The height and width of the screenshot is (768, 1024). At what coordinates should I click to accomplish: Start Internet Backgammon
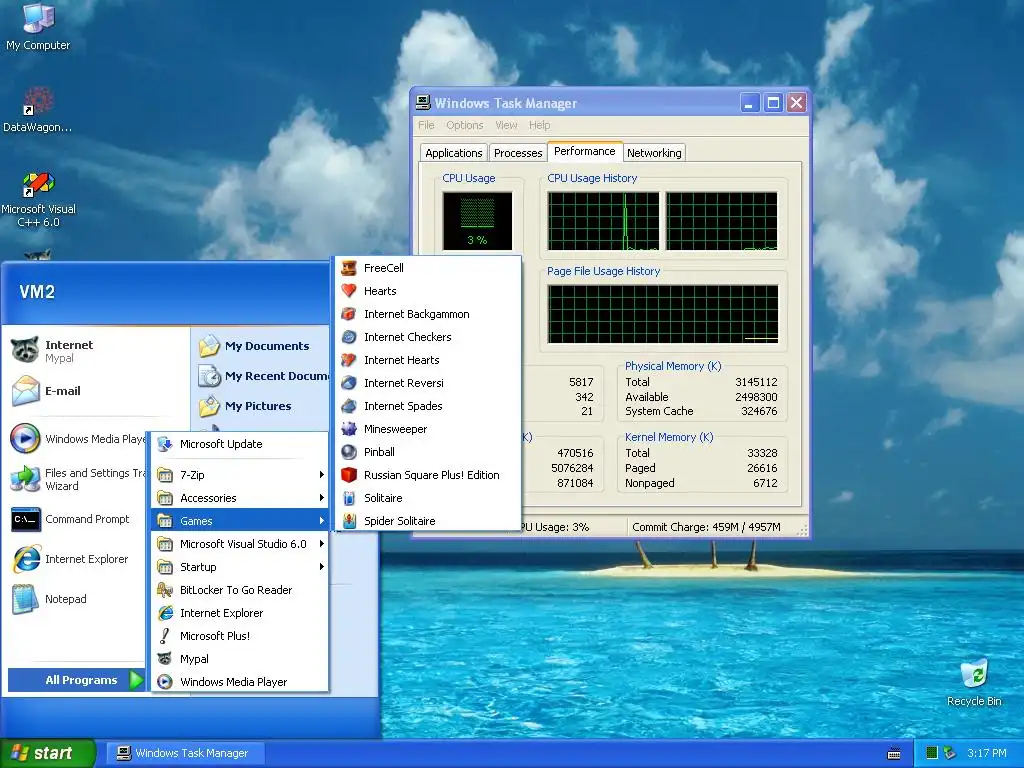click(428, 314)
